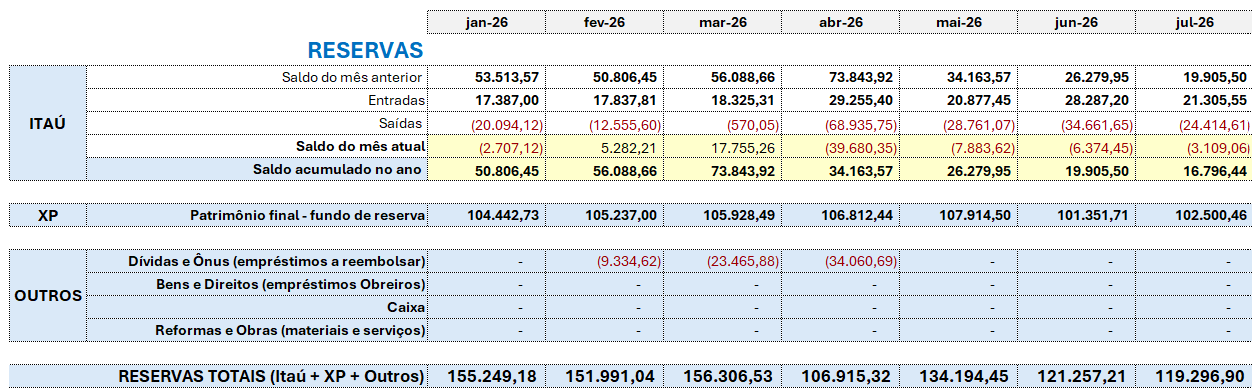Click the Patrimônio final - fundo de reserva label
The width and height of the screenshot is (1252, 392).
308,215
